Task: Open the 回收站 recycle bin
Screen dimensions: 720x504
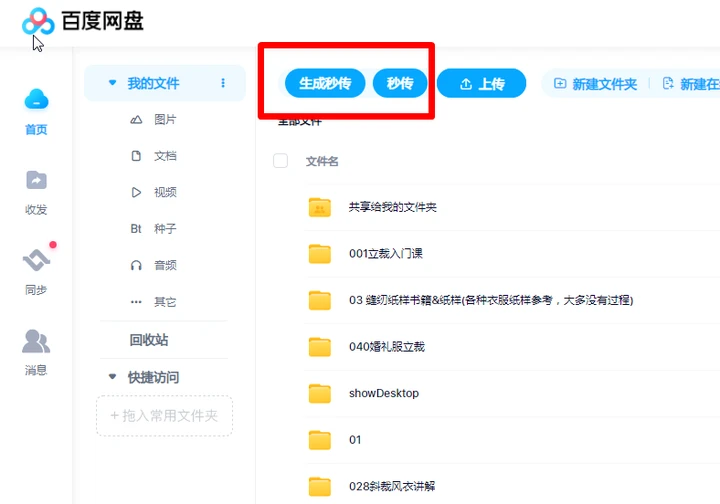Action: click(x=149, y=340)
